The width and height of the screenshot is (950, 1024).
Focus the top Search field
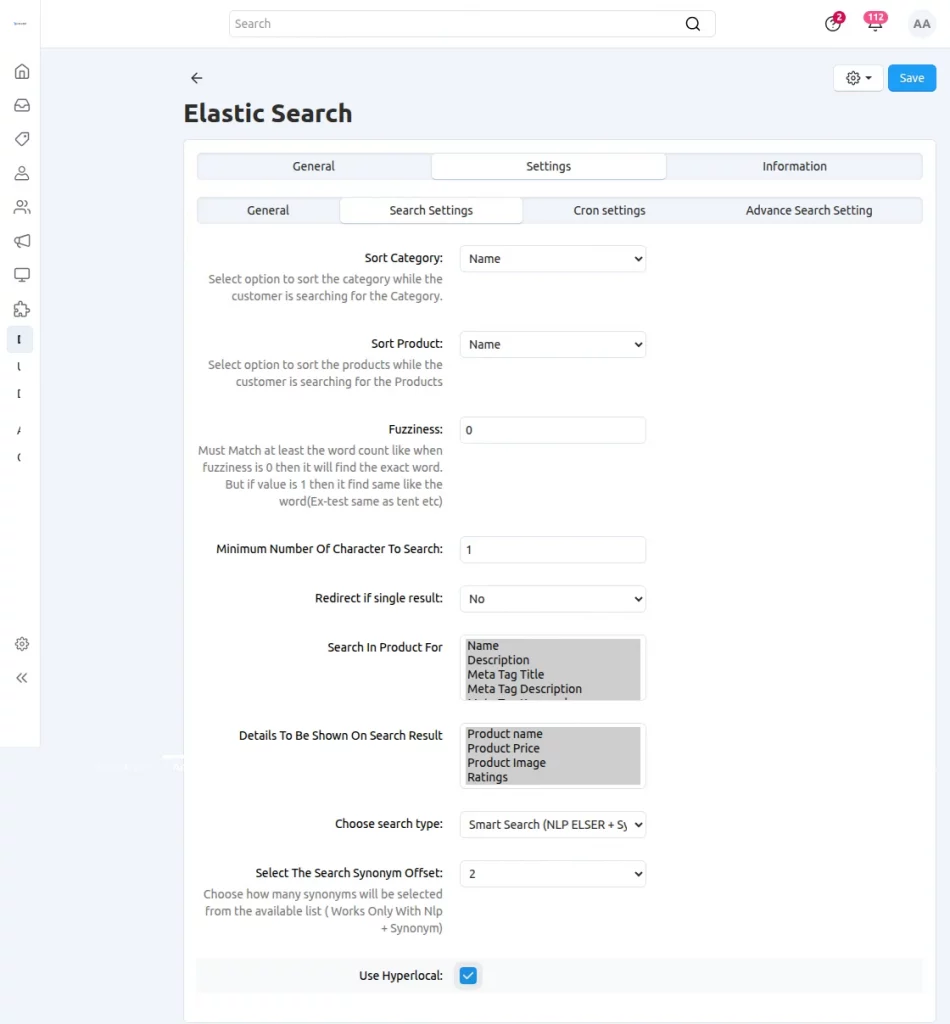pos(471,24)
